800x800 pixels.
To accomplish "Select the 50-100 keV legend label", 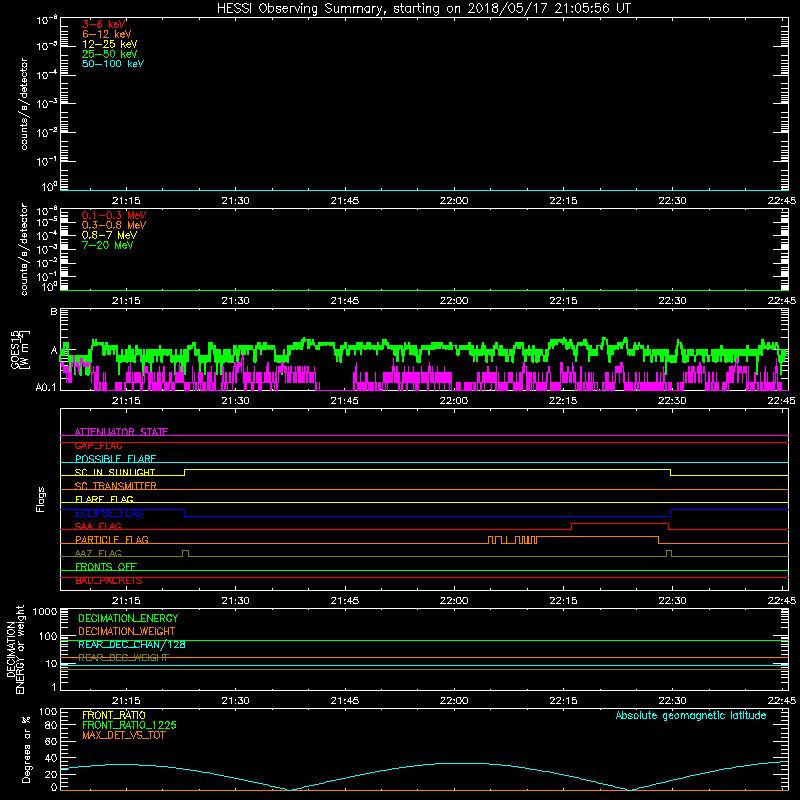I will click(x=113, y=64).
